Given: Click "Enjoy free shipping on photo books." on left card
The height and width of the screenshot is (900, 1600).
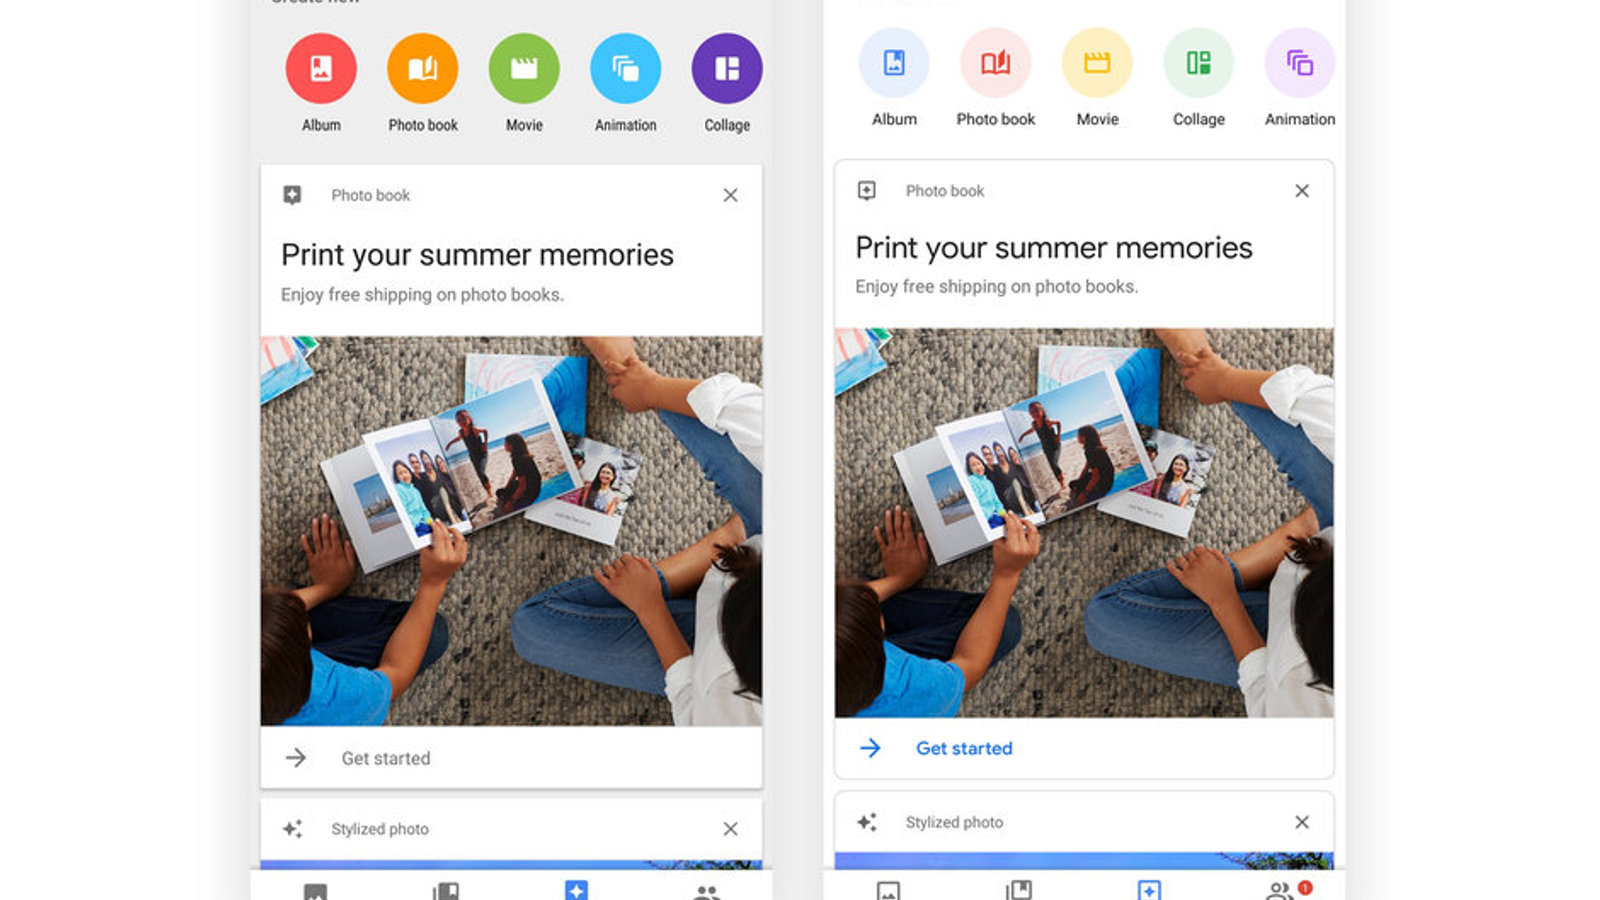Looking at the screenshot, I should point(422,295).
